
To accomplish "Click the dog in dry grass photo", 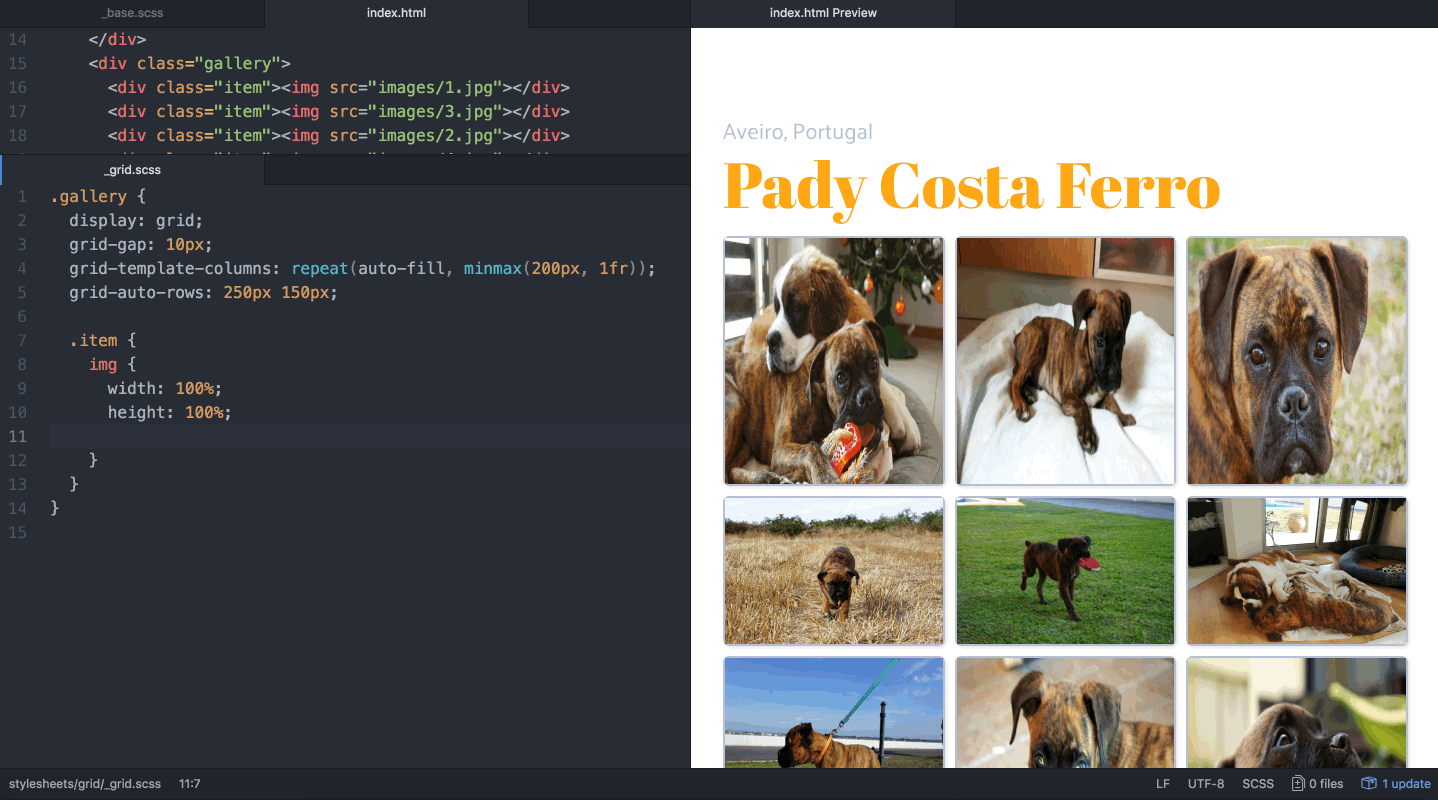I will click(834, 571).
